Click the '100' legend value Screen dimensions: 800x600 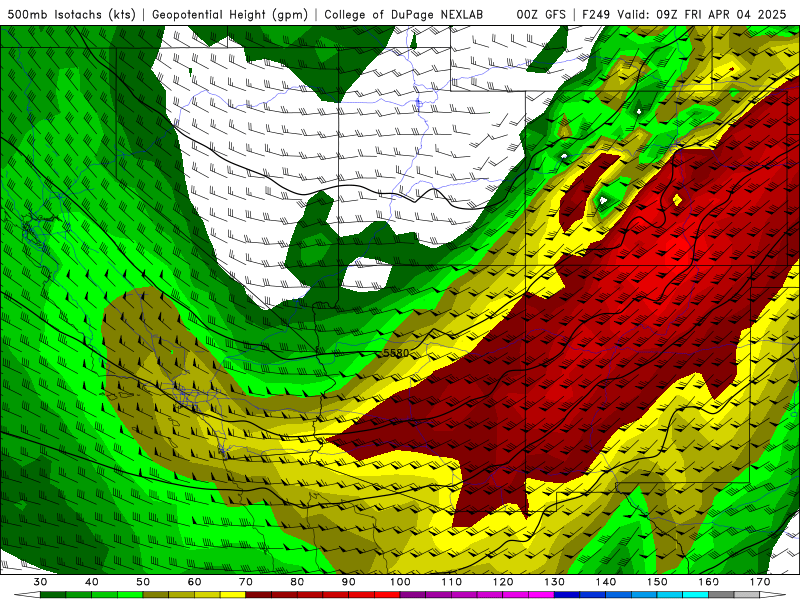pyautogui.click(x=400, y=582)
